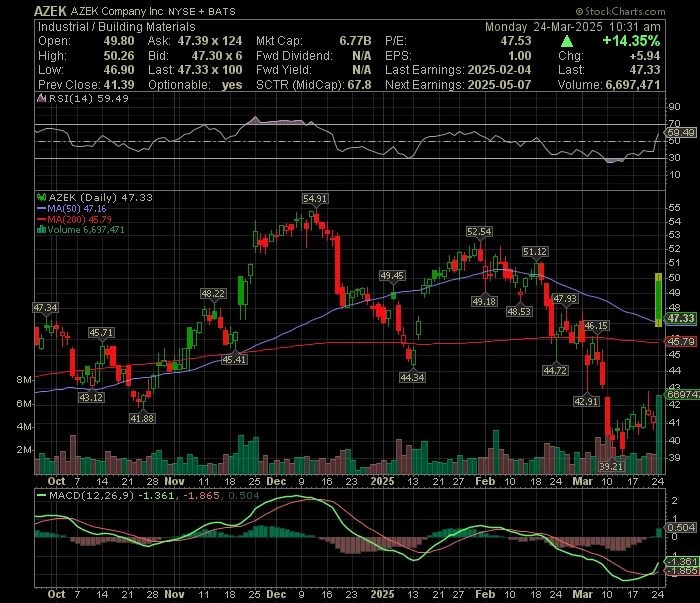Click the P/E 47.53 value
Image resolution: width=700 pixels, height=603 pixels.
(x=516, y=41)
